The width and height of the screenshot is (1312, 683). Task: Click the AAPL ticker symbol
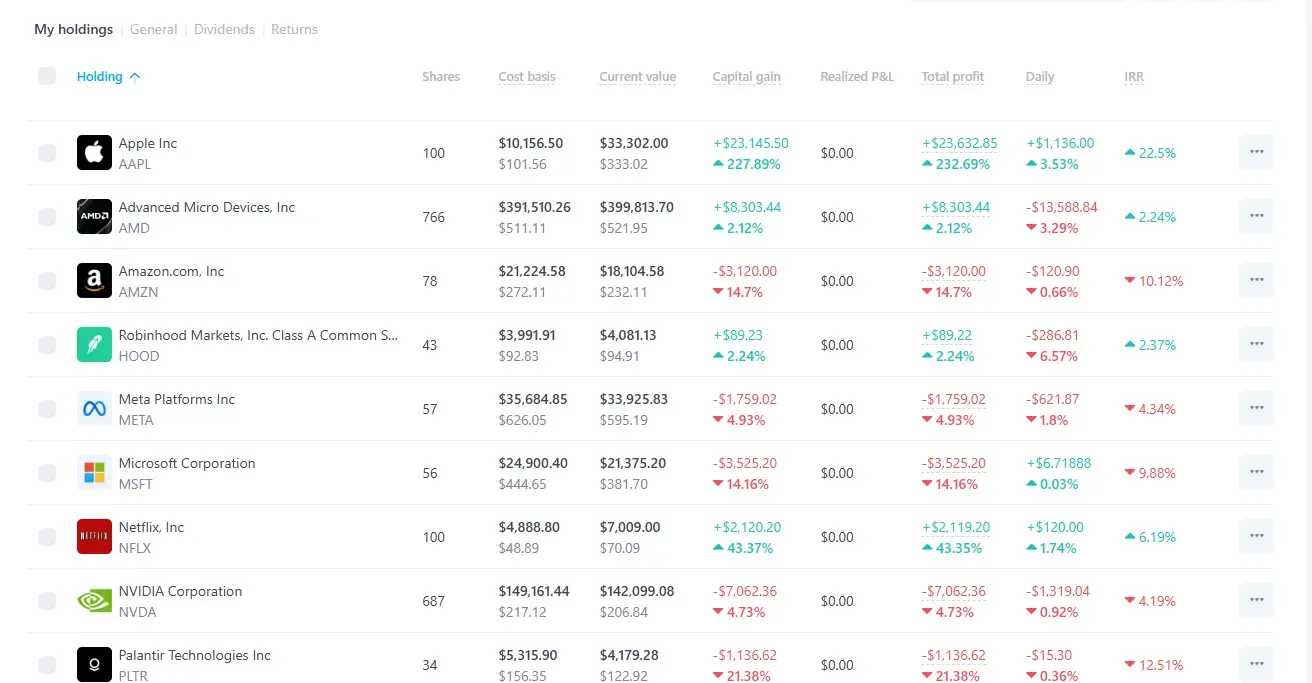tap(135, 164)
